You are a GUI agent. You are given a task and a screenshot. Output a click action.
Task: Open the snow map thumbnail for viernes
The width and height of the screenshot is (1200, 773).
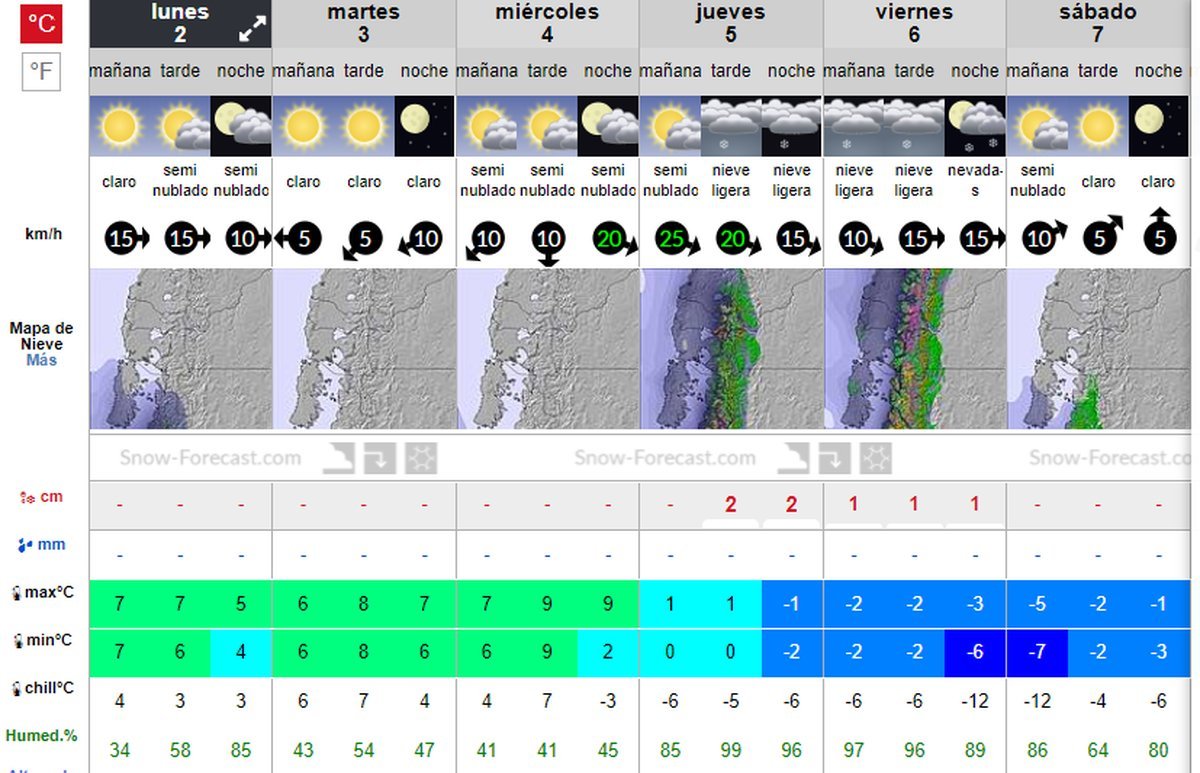(x=914, y=349)
